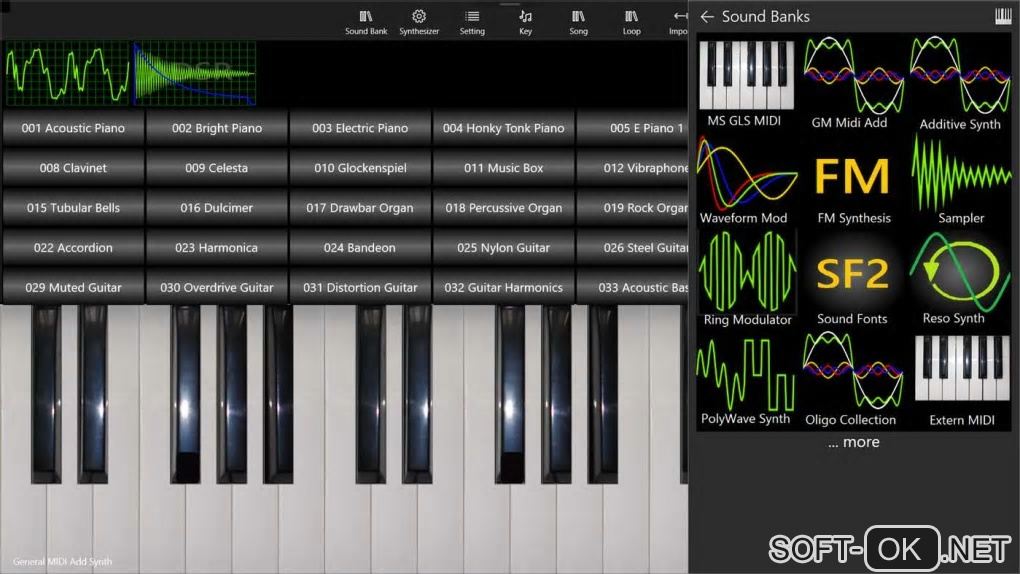Choose the Waveform Mod sound bank

pyautogui.click(x=746, y=180)
